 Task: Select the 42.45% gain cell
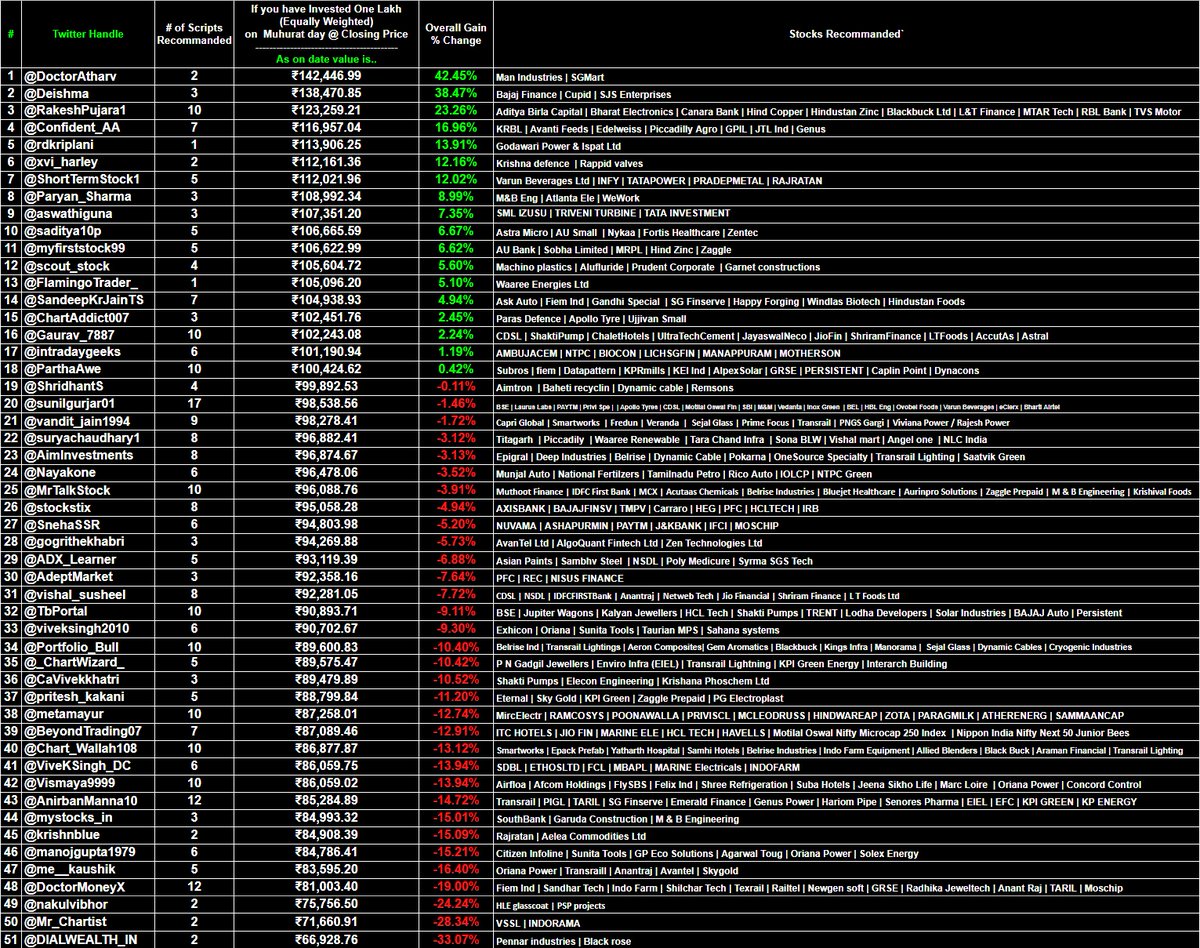(x=454, y=76)
